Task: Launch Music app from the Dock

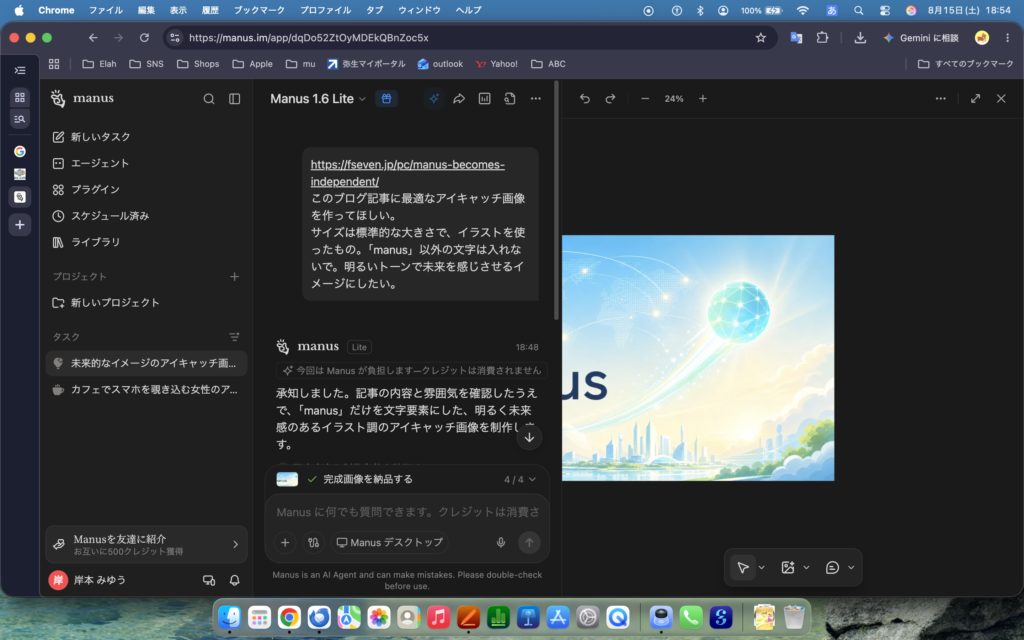Action: (x=438, y=617)
